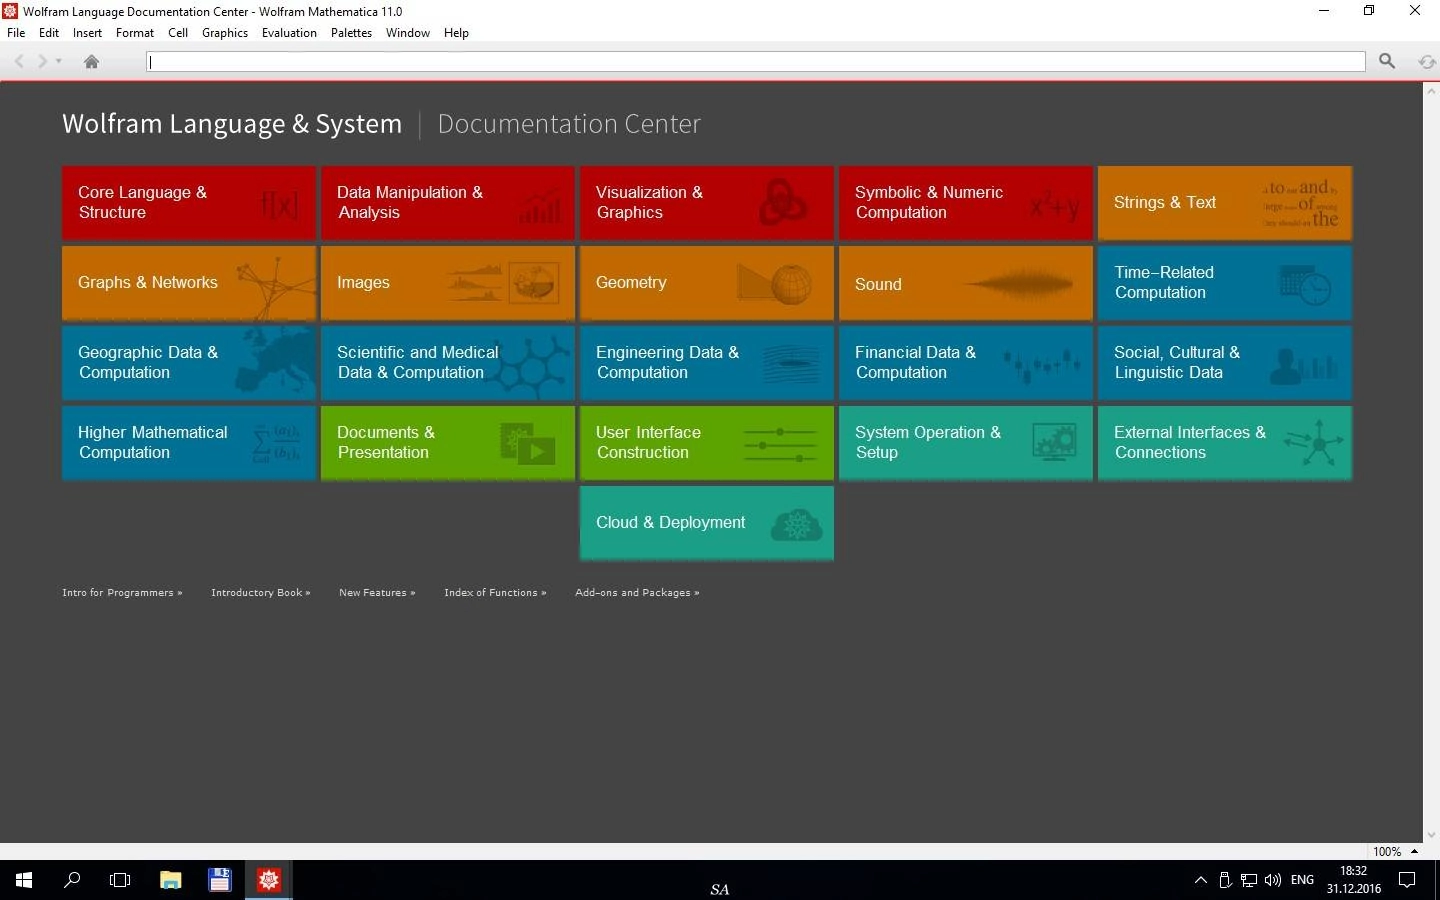
Task: Open Cloud & Deployment tile
Action: coord(707,523)
